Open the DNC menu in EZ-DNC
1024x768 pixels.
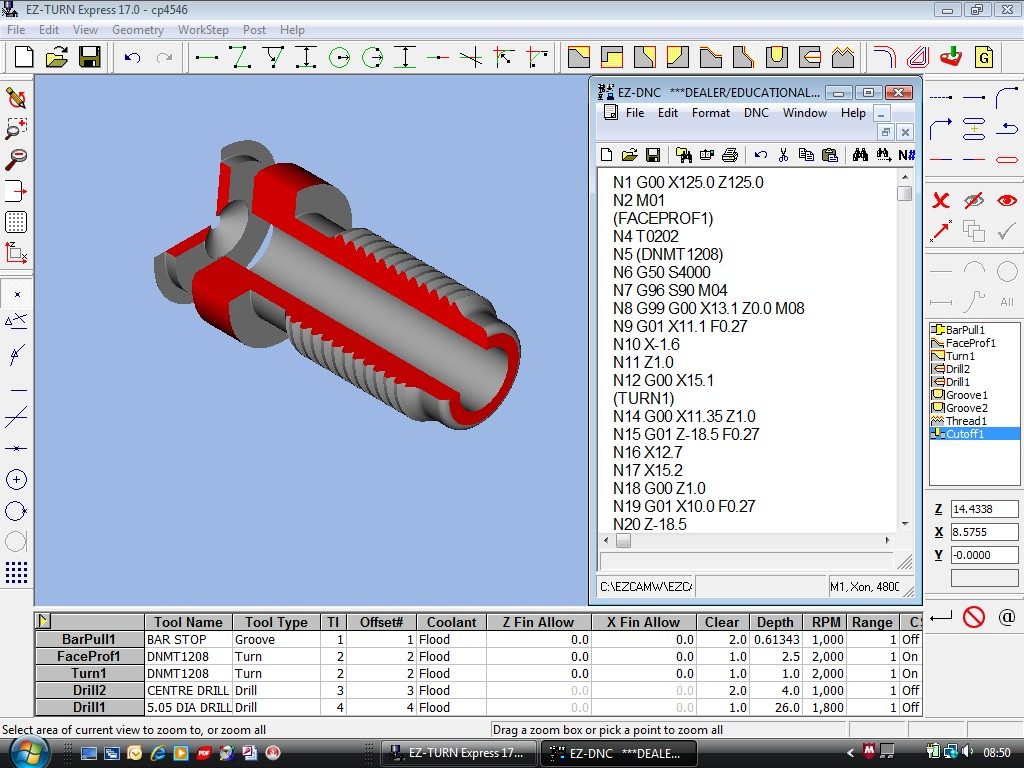[756, 113]
